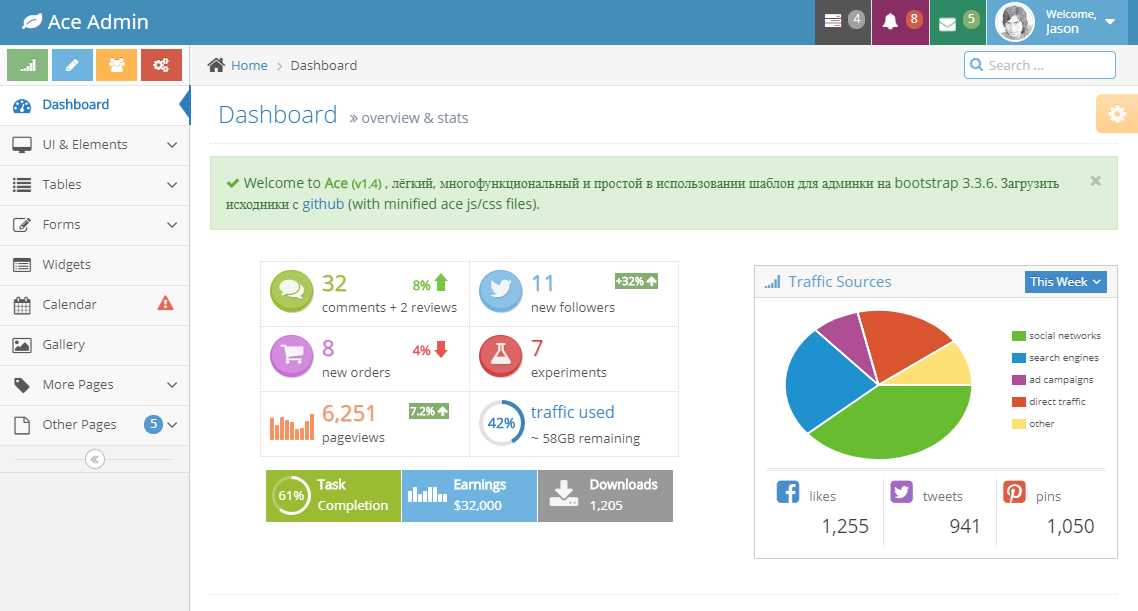Collapse the sidebar using the double-chevron toggle
This screenshot has width=1138, height=611.
coord(94,459)
